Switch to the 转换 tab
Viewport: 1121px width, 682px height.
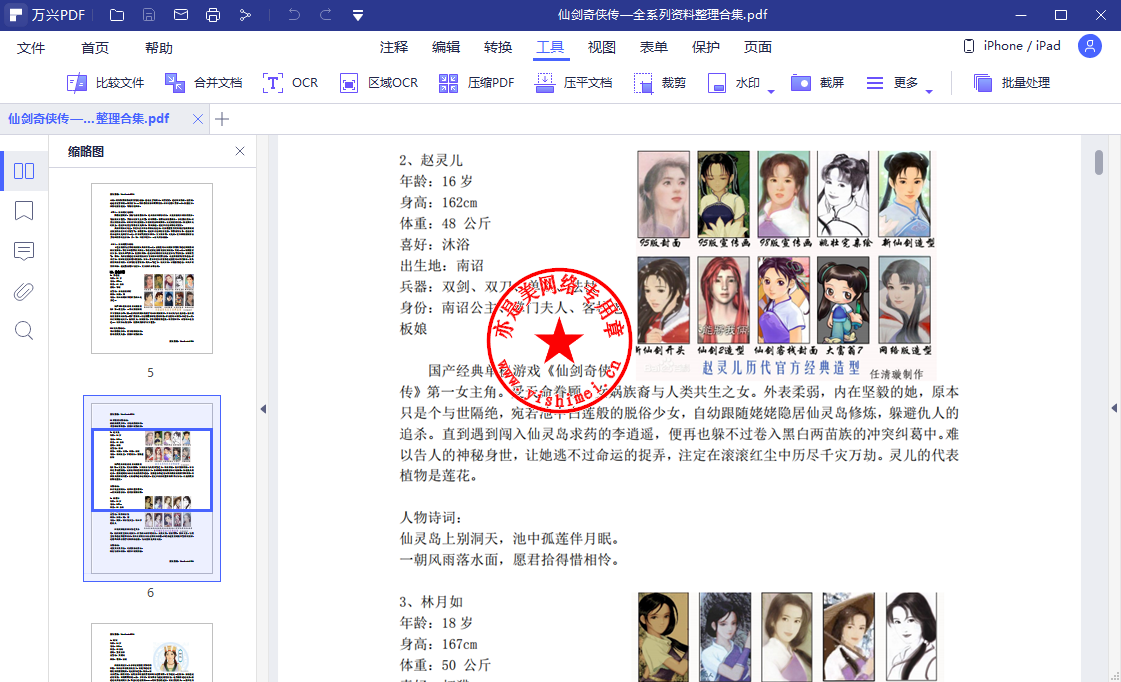pos(498,47)
